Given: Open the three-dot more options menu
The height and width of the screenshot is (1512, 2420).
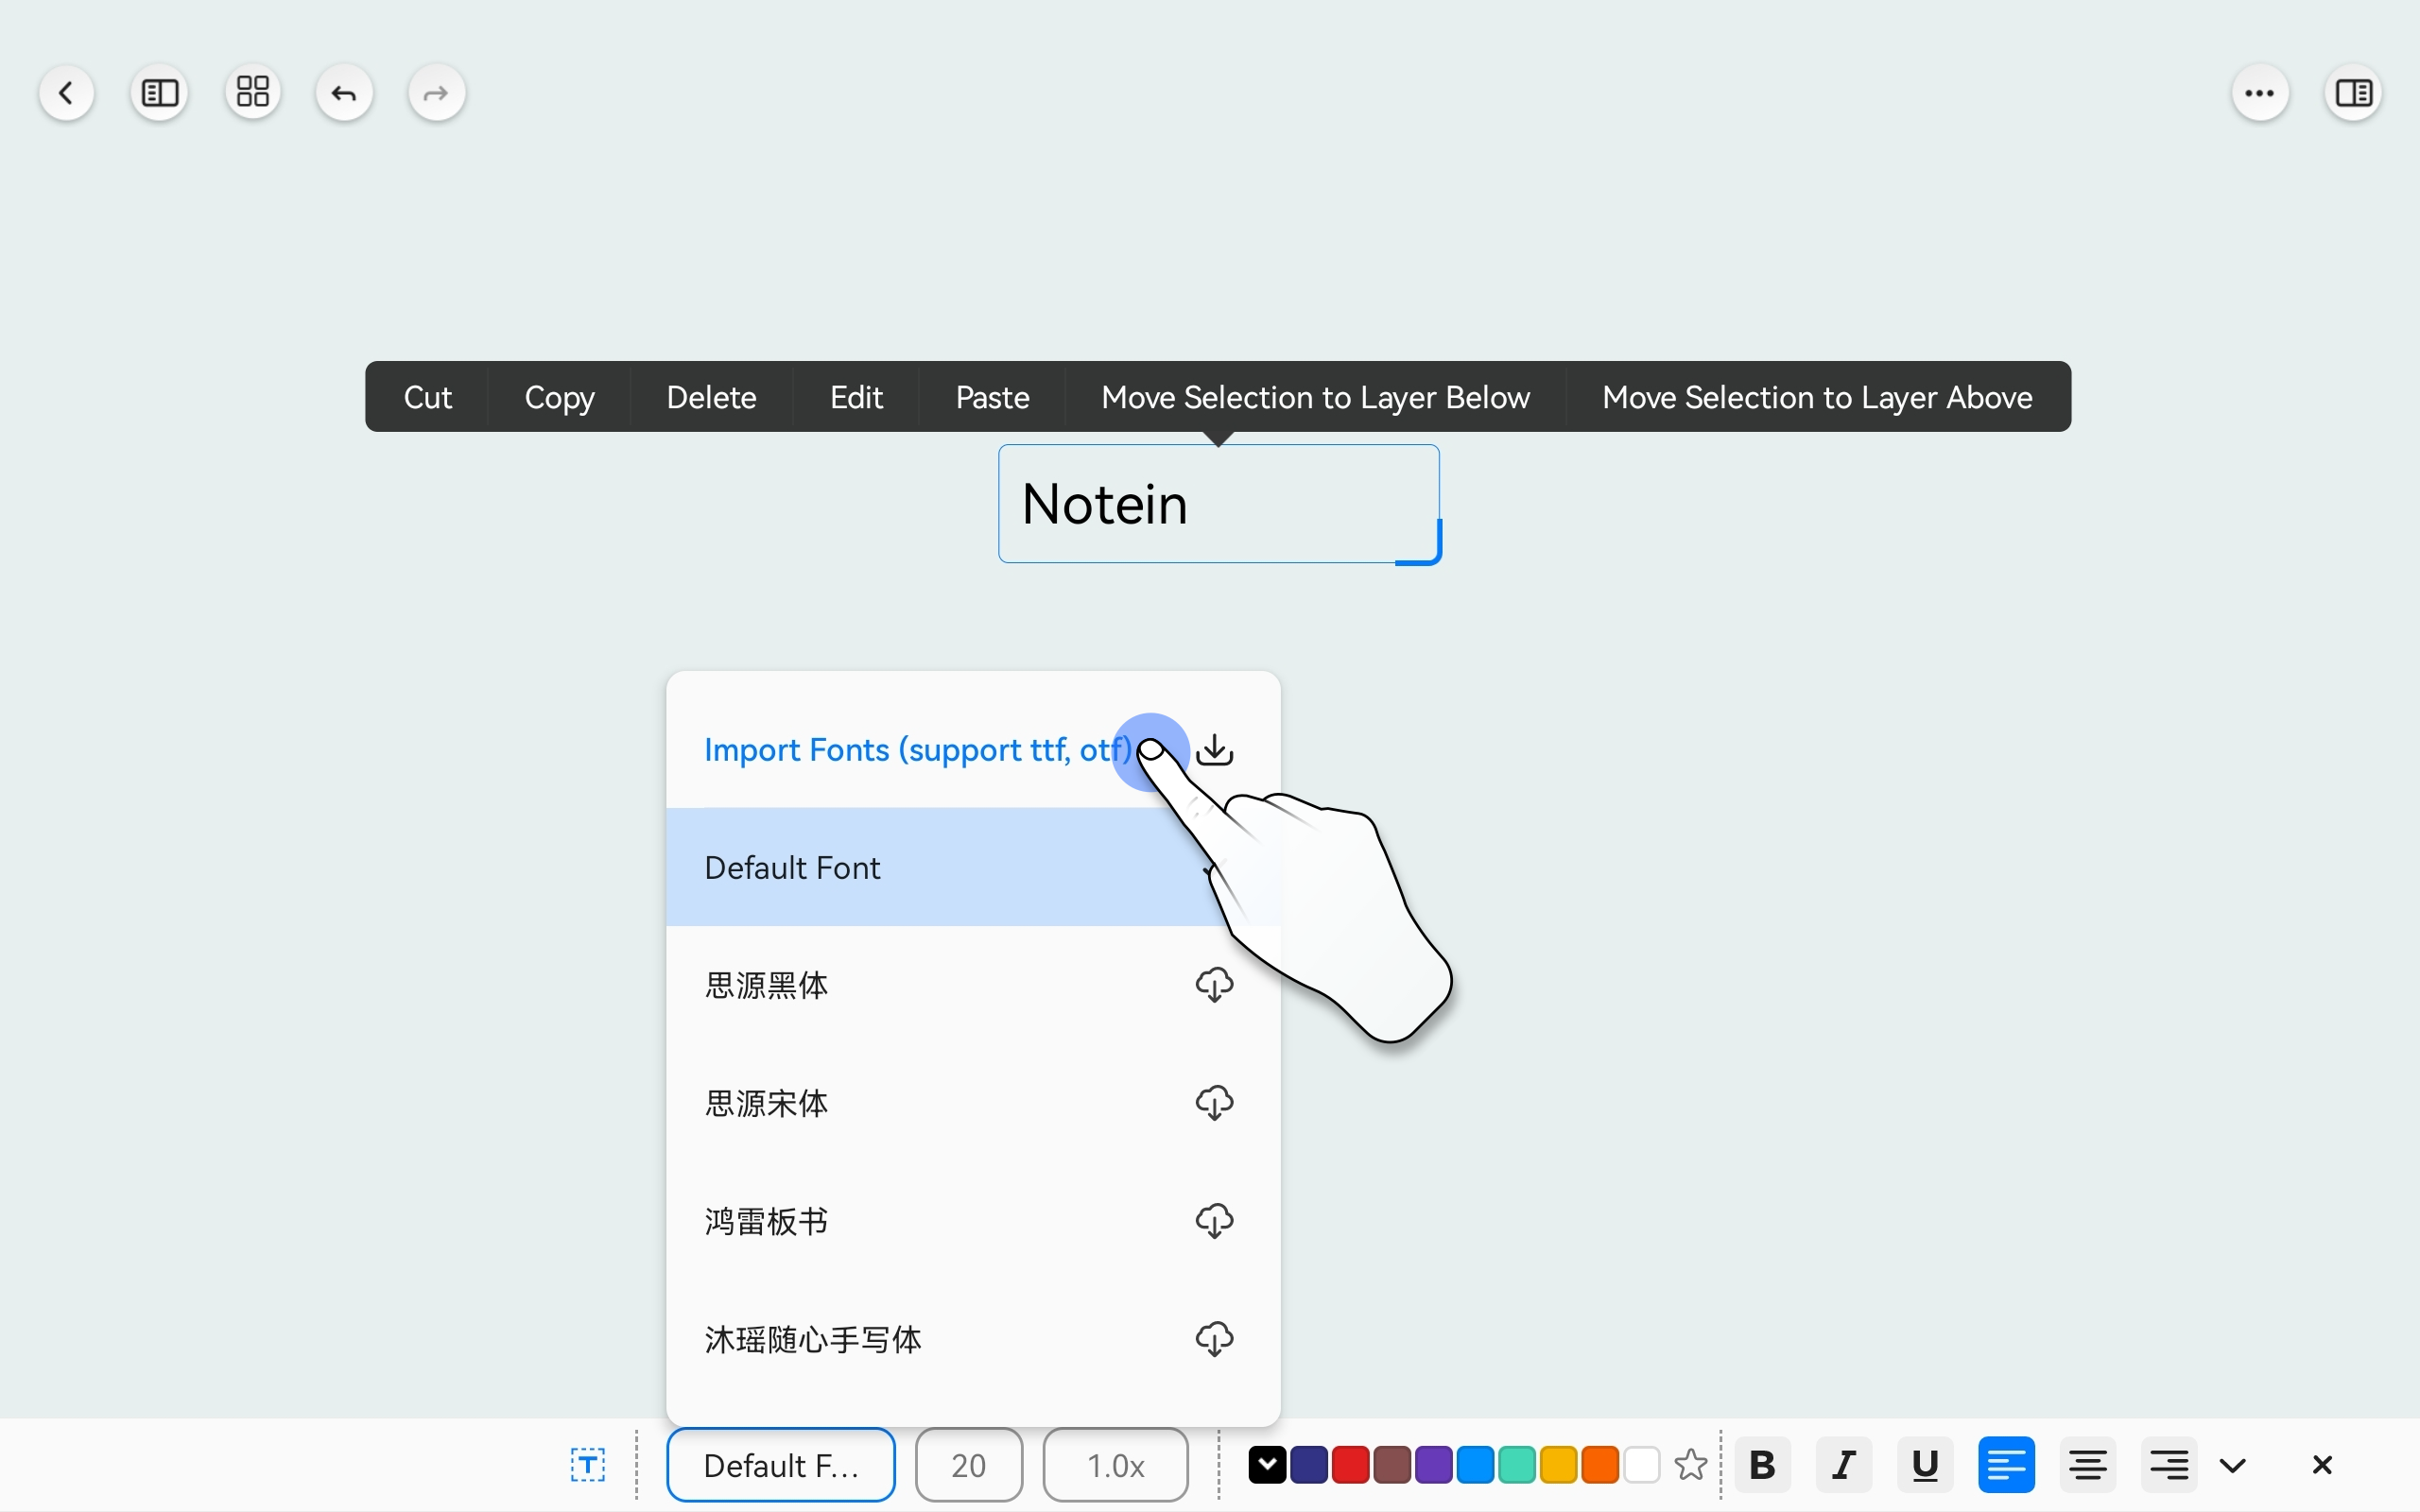Looking at the screenshot, I should click(2260, 93).
